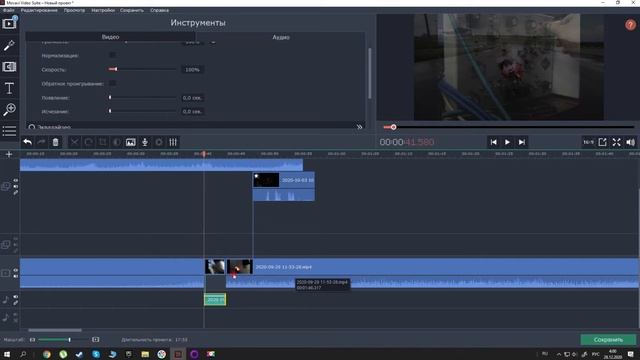640x360 pixels.
Task: Open the 16:9 aspect ratio dropdown
Action: pos(588,142)
